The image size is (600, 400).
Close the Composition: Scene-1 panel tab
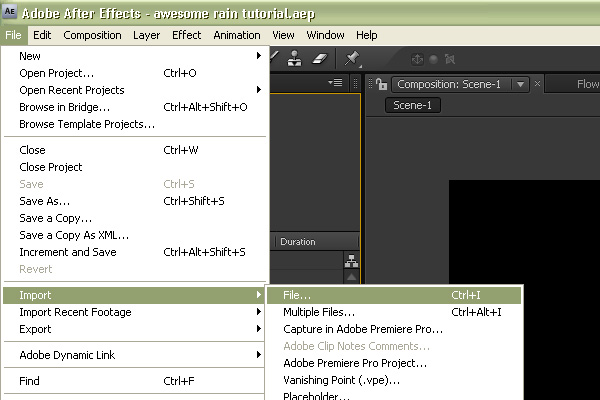537,83
